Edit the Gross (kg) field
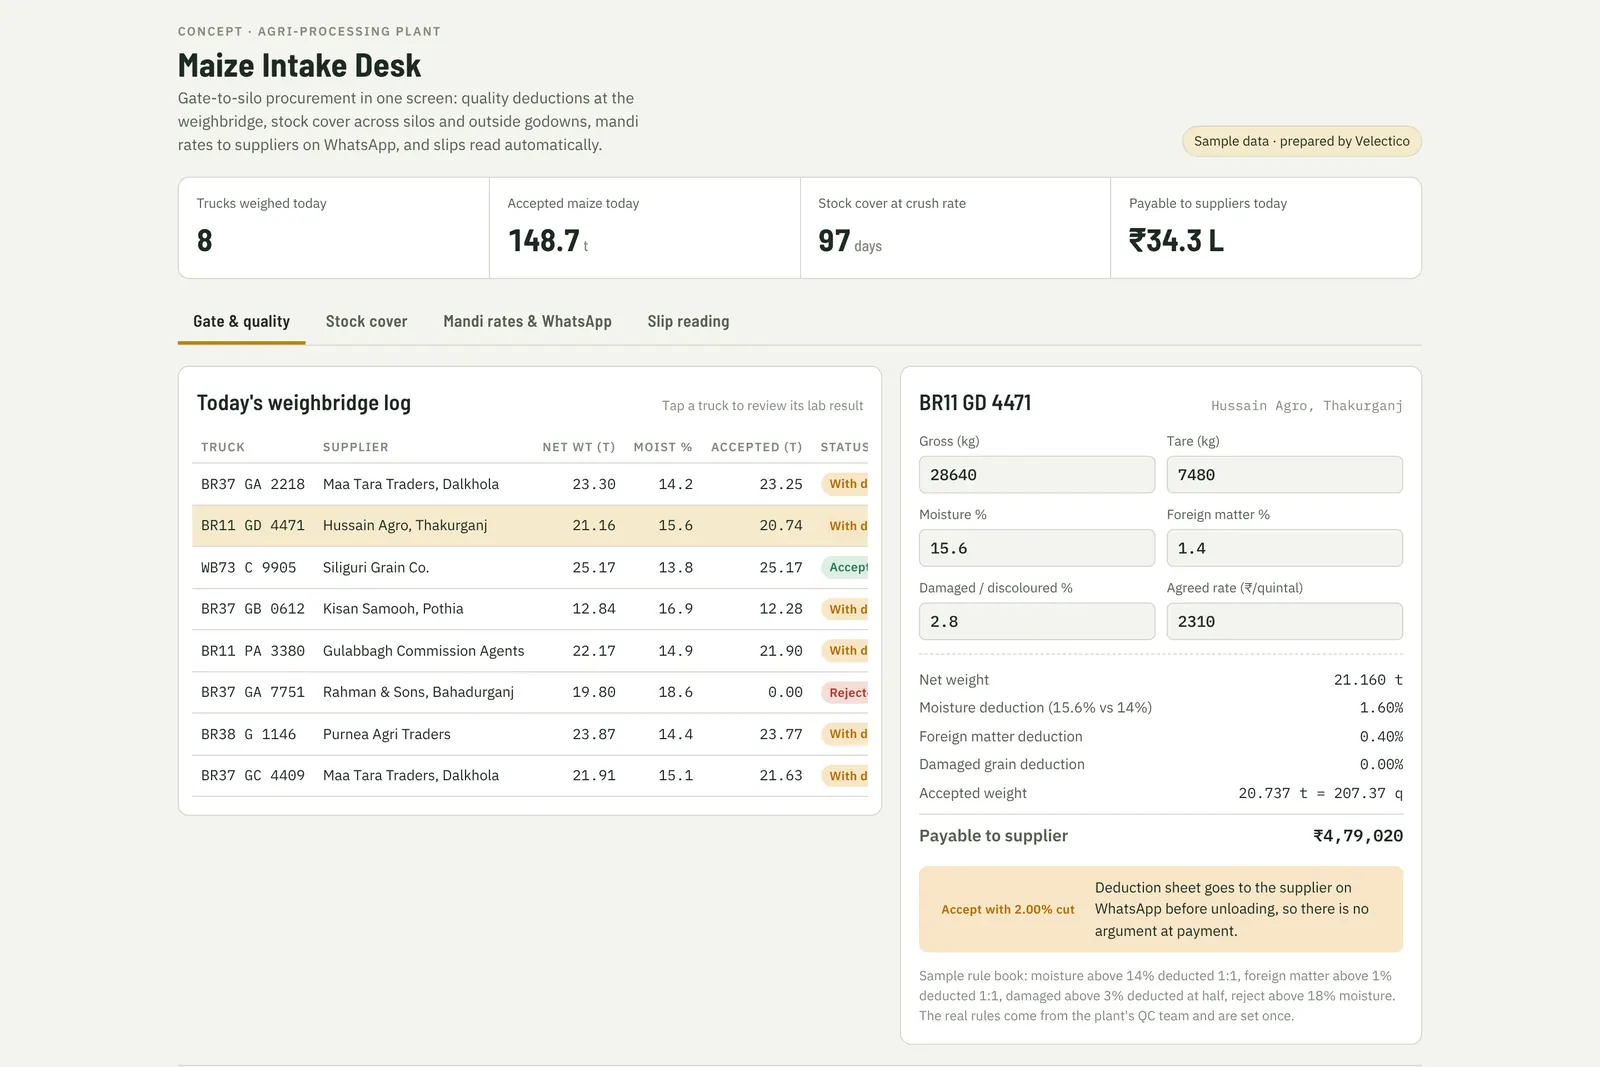Screen dimensions: 1600x1067 point(1036,475)
